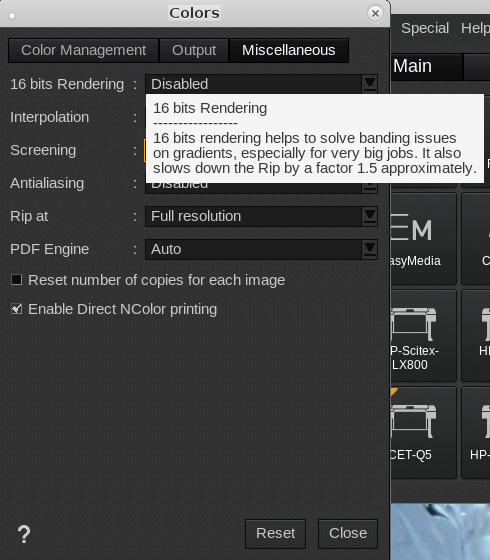Click the Reset button

point(275,534)
